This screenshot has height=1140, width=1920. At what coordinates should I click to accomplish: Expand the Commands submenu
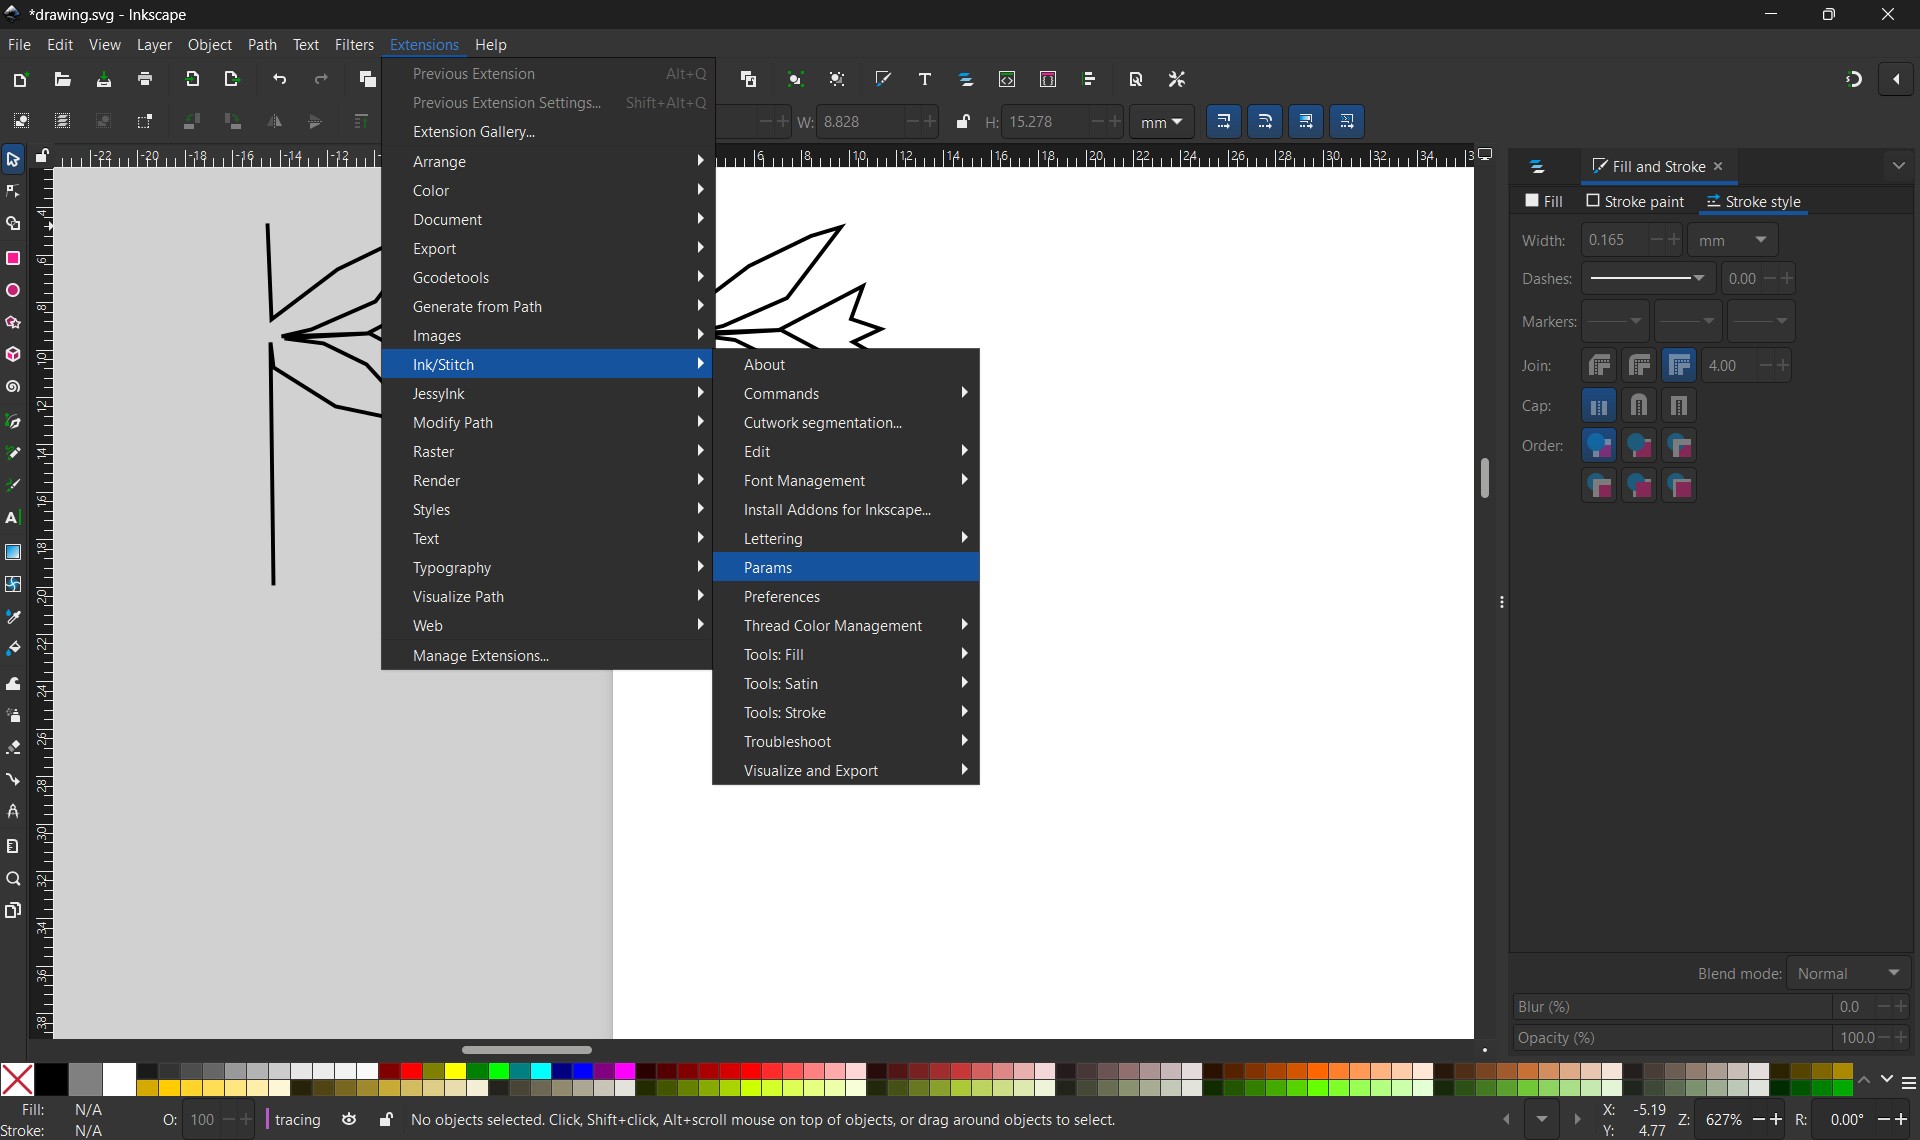846,394
